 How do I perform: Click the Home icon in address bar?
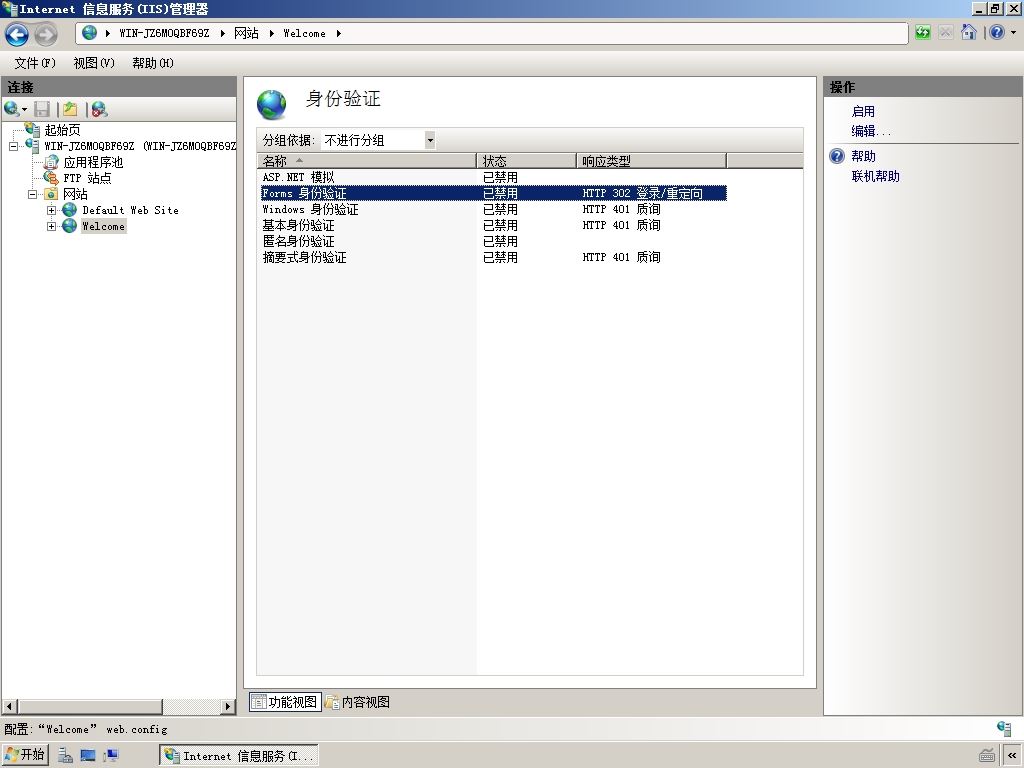[x=969, y=33]
